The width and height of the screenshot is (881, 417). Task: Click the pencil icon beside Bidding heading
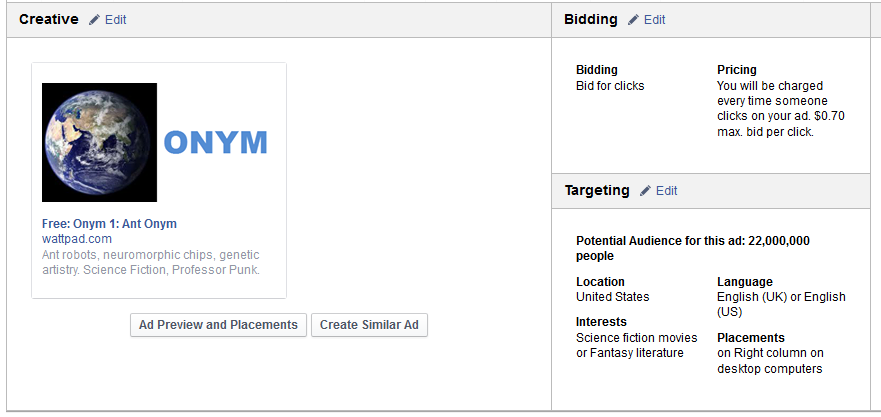click(633, 20)
